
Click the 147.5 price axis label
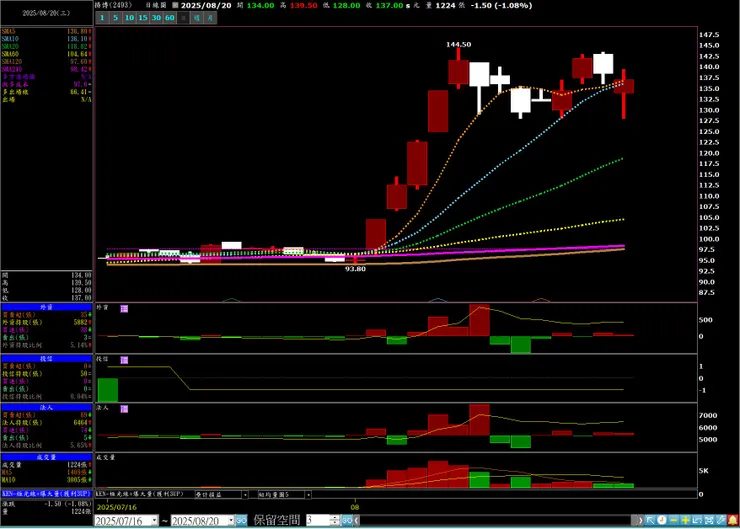[709, 35]
